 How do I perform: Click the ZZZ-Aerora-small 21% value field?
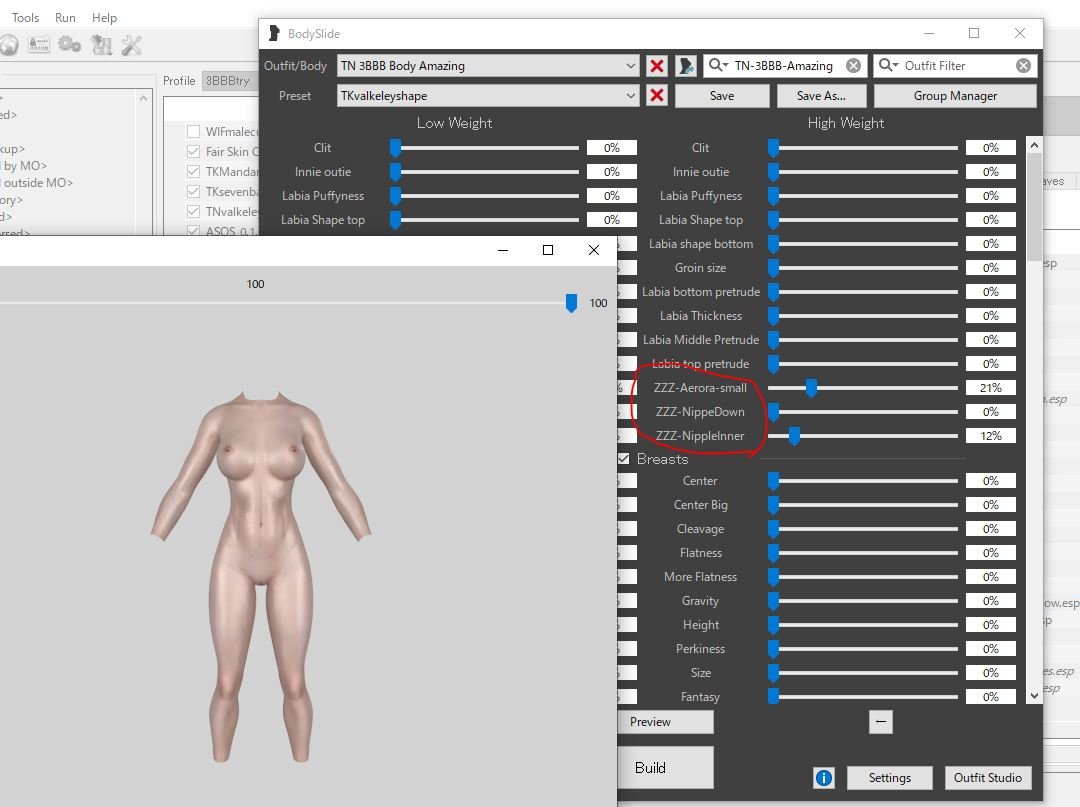[x=990, y=388]
